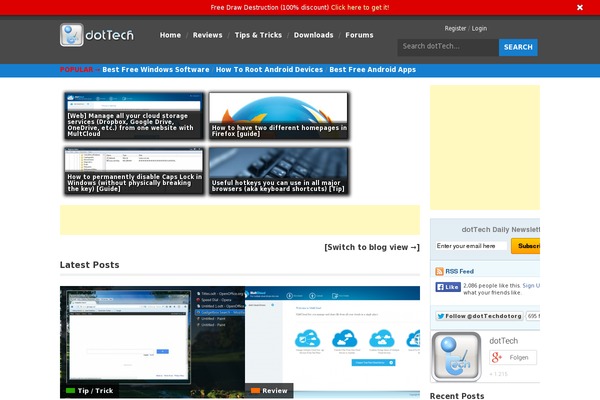Click the Login link
Screen dimensions: 600x400
[479, 28]
